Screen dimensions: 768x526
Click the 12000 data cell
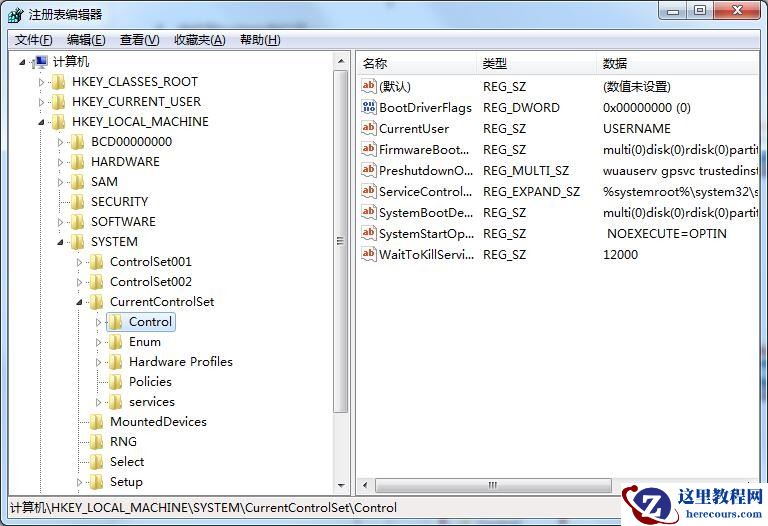[x=621, y=255]
